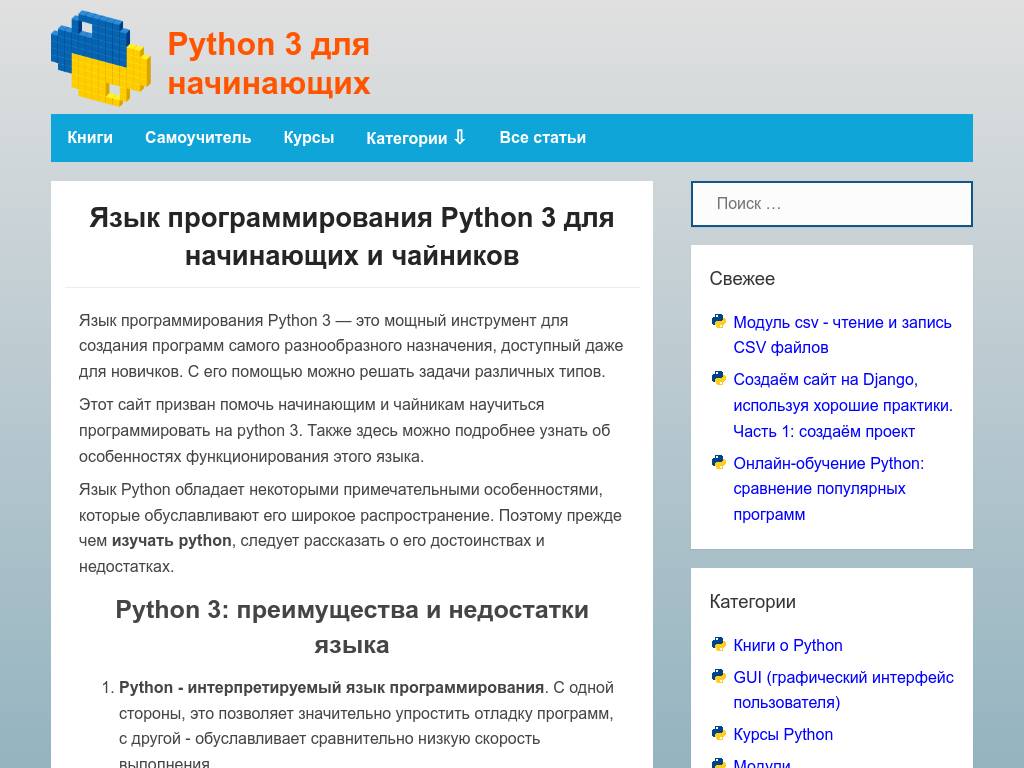Open the Курсы navigation item
This screenshot has height=768, width=1024.
(308, 137)
